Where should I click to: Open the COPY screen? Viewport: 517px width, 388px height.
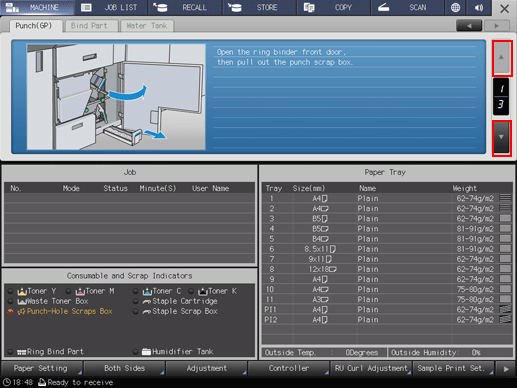[333, 7]
